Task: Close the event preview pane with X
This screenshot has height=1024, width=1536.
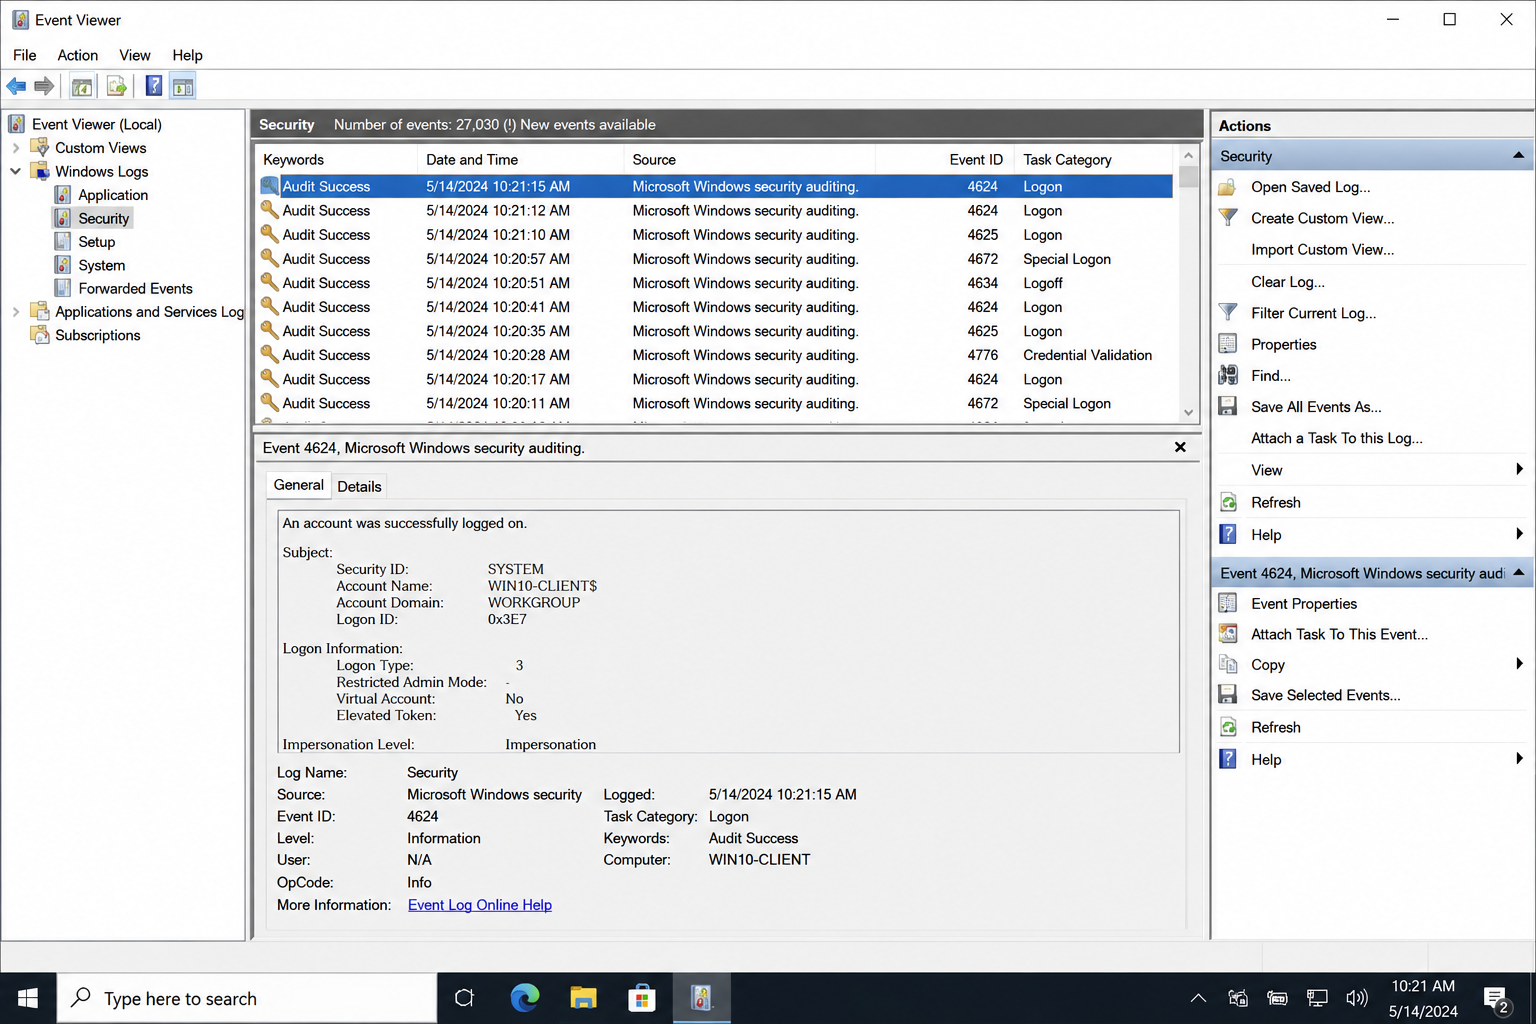Action: click(x=1180, y=447)
